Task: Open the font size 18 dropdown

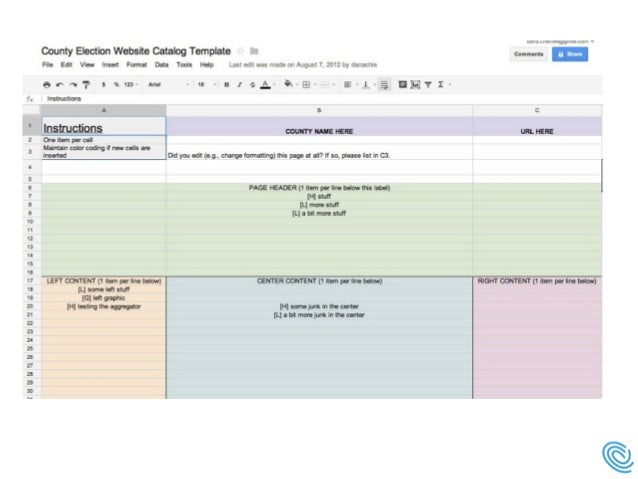Action: 207,85
